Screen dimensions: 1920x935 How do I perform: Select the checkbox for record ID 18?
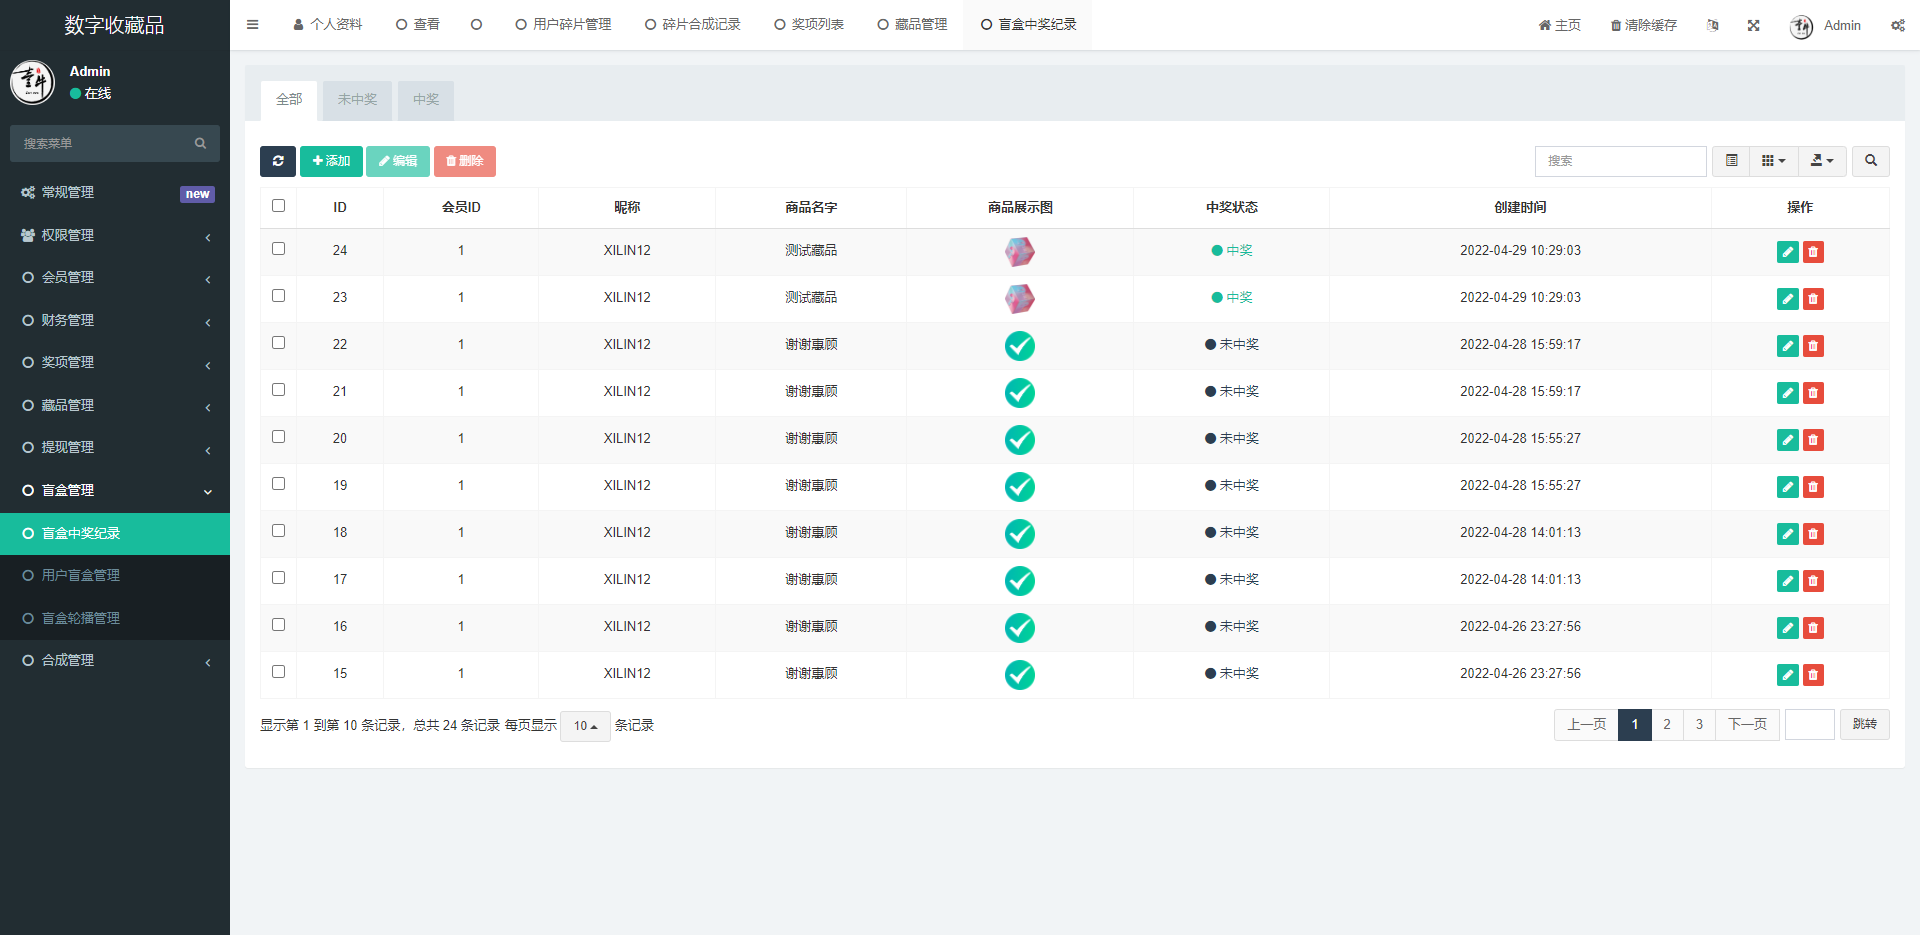pyautogui.click(x=278, y=530)
